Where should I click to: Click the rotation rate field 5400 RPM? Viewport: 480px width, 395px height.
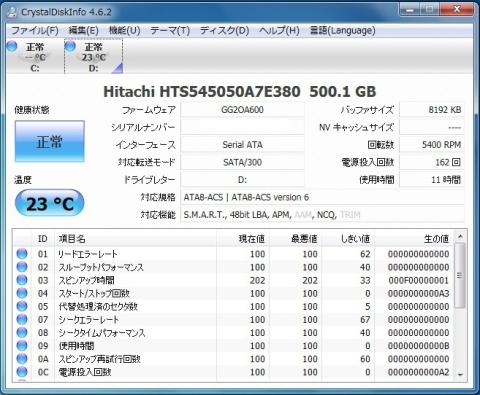click(x=432, y=145)
